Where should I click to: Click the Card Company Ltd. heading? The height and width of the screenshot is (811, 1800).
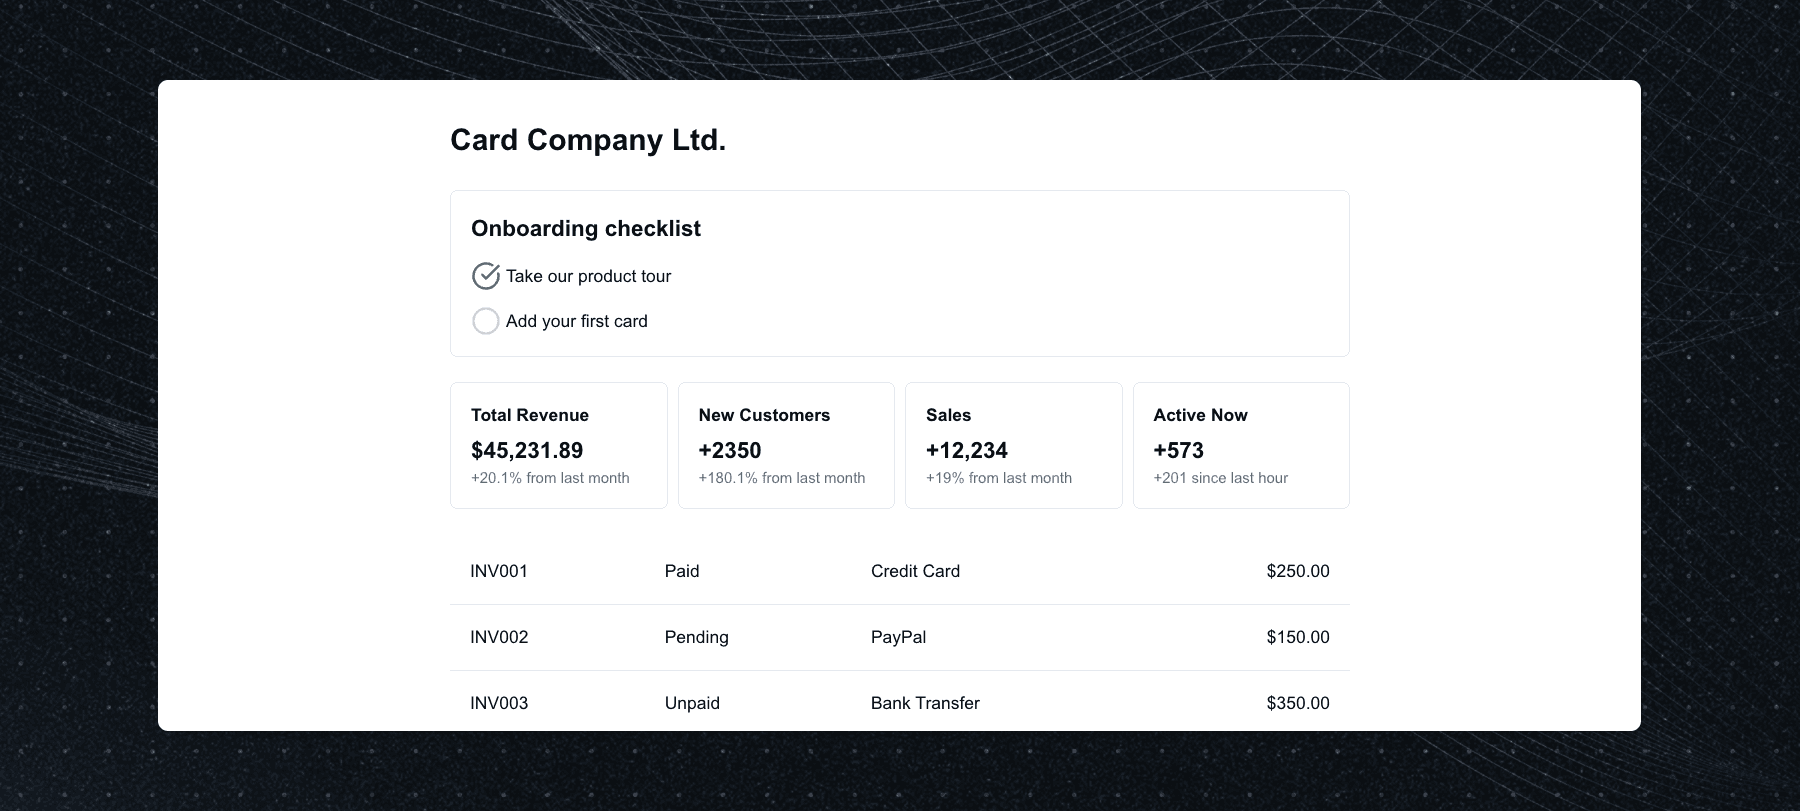588,140
